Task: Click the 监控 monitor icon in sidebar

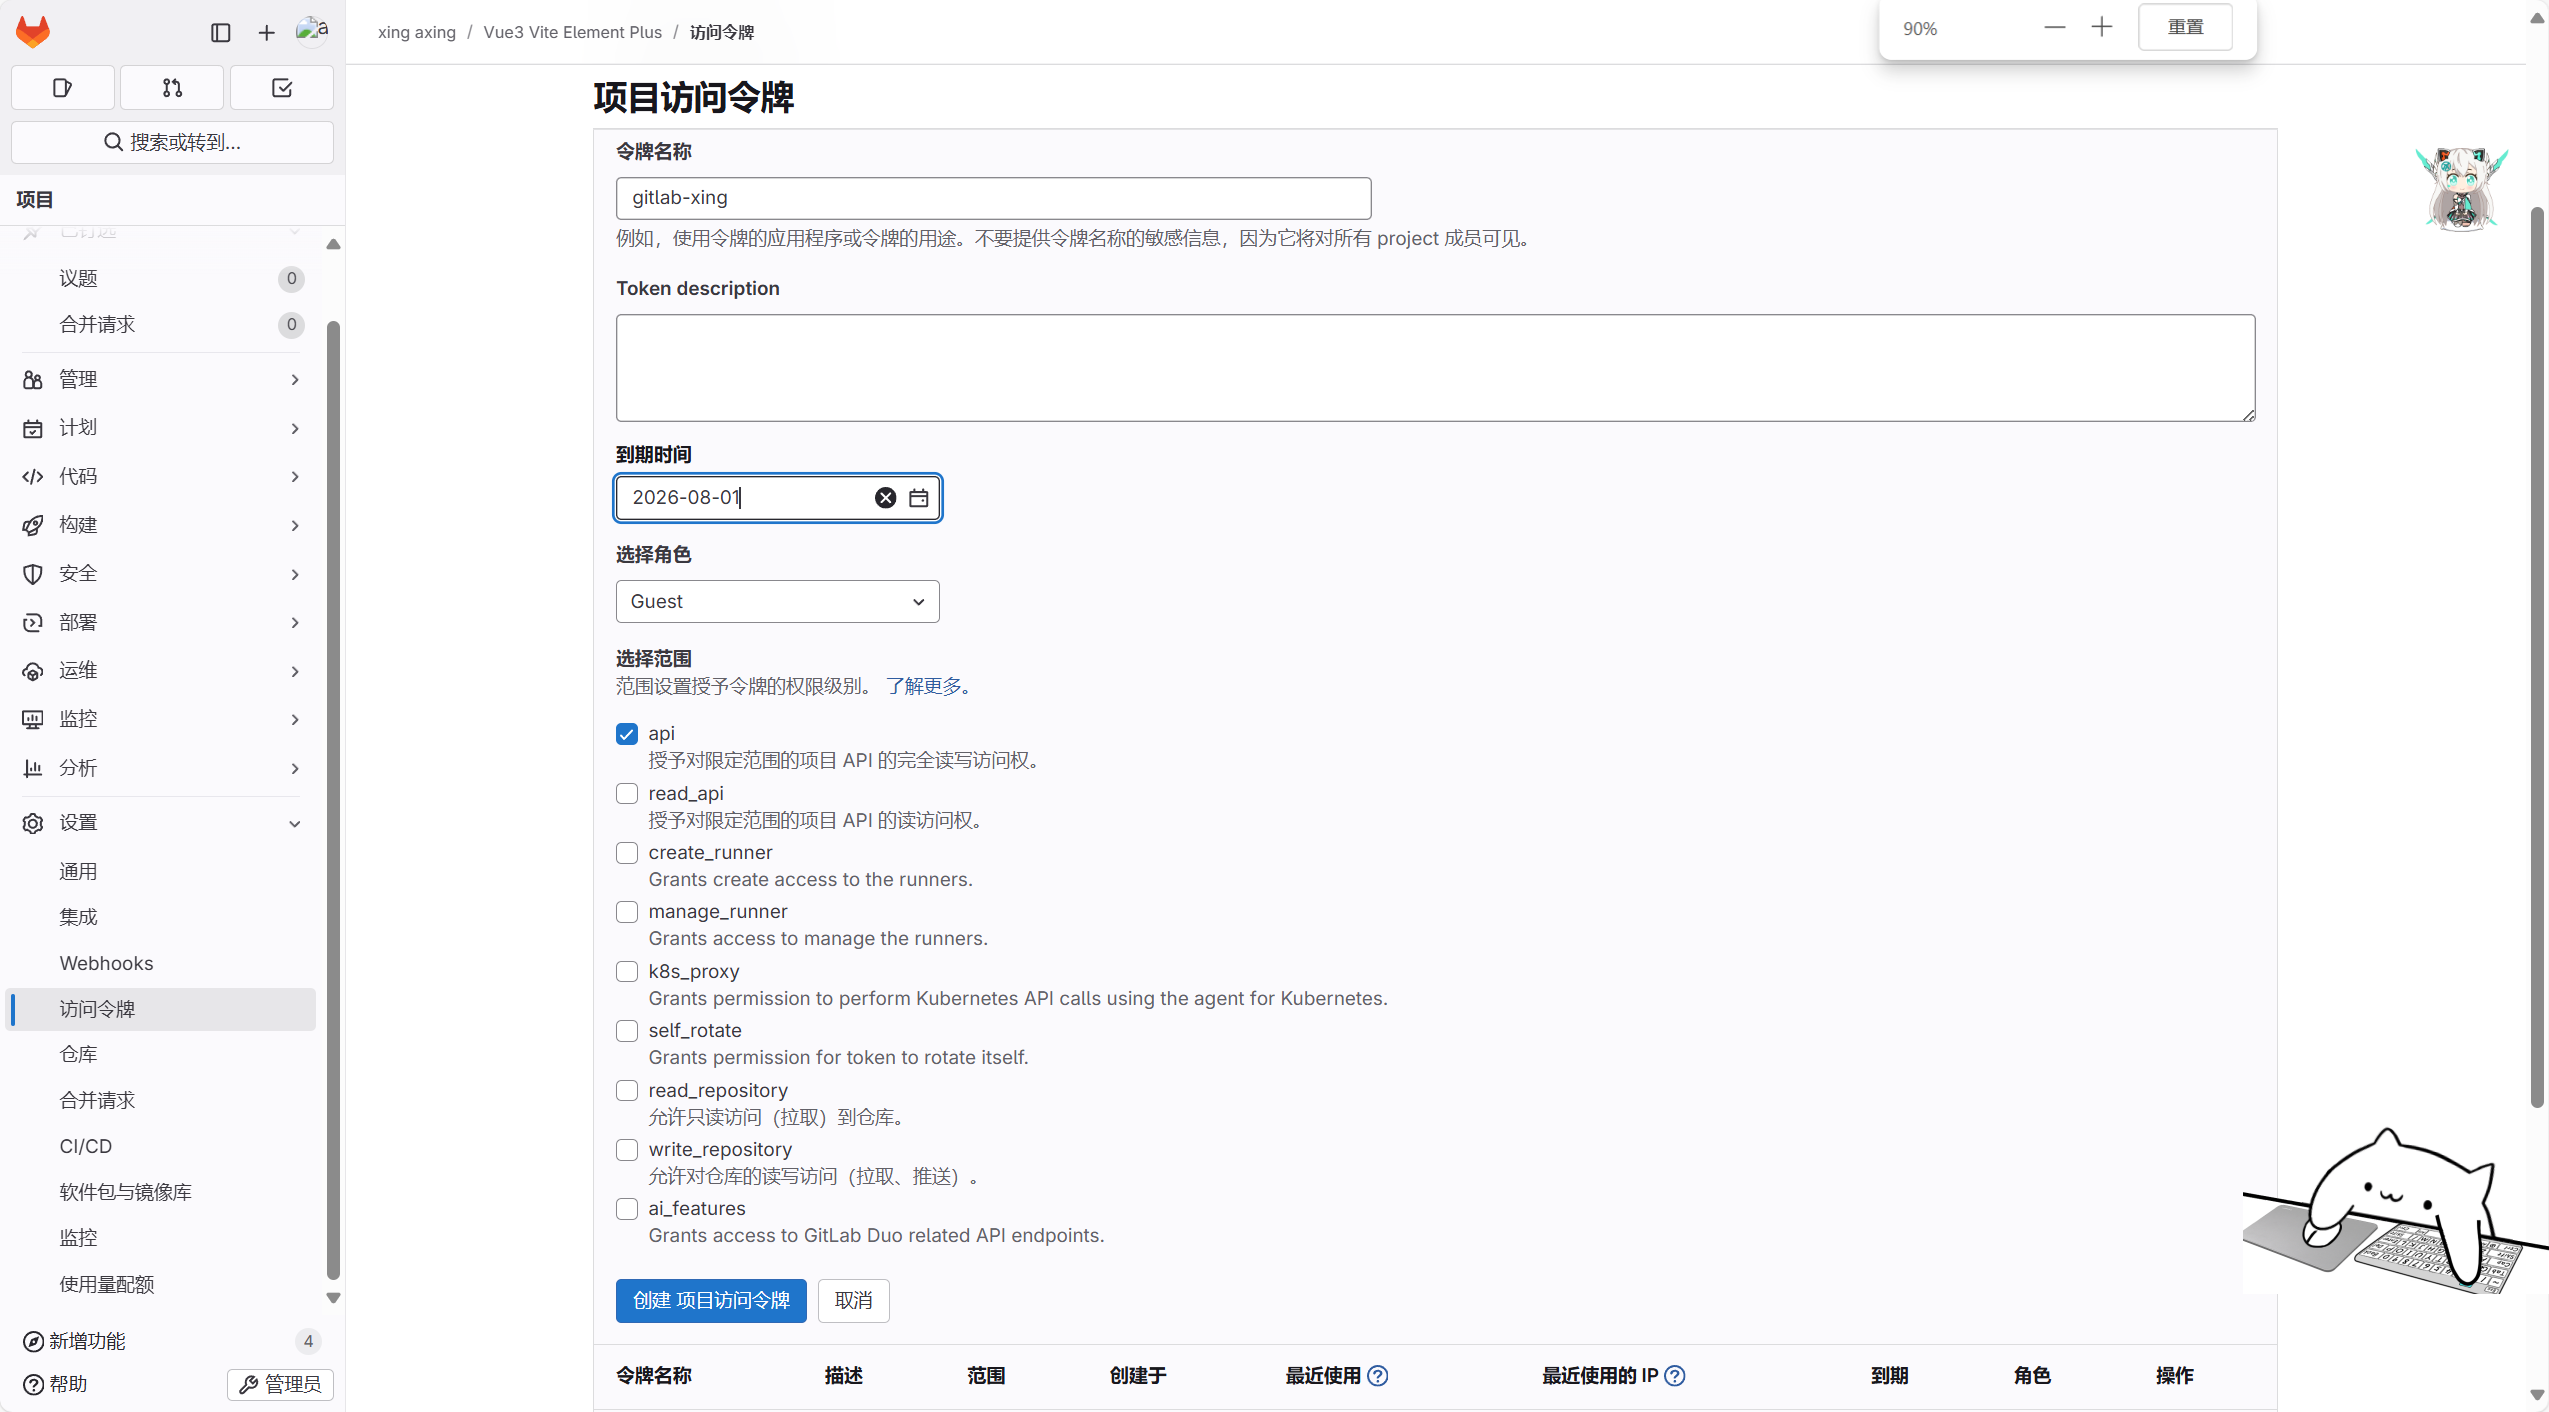Action: tap(33, 720)
